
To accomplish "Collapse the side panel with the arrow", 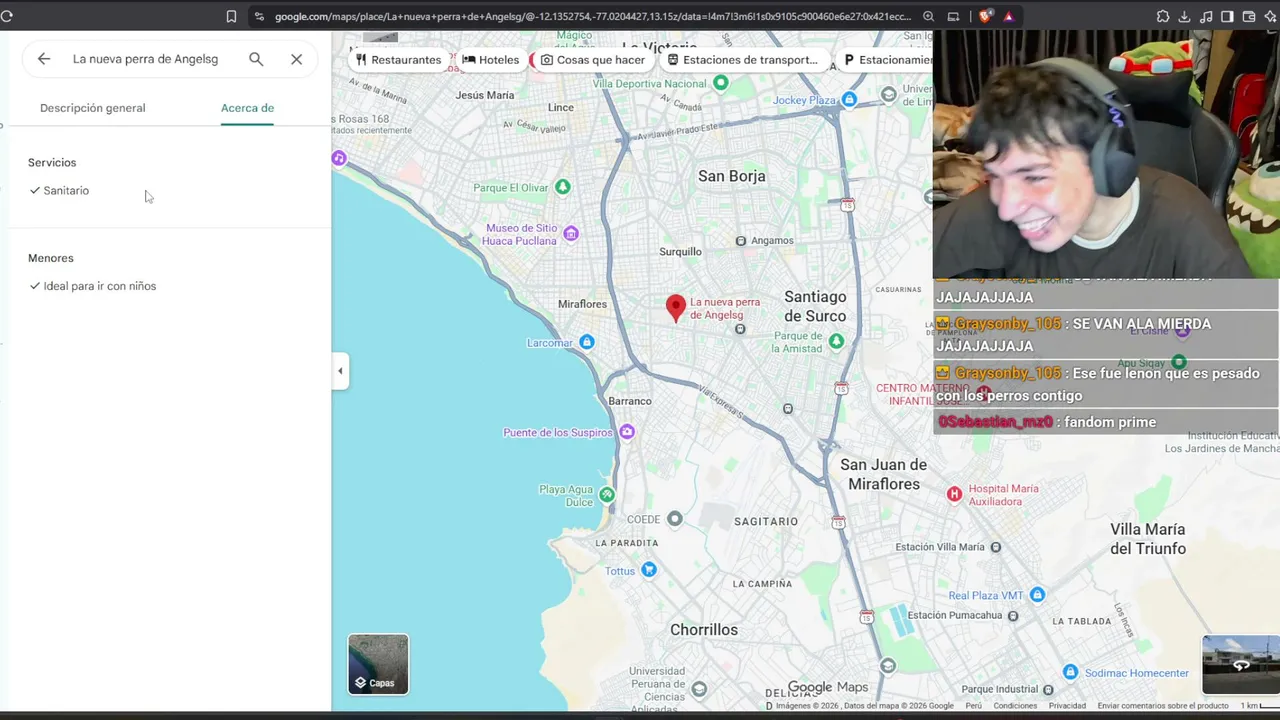I will 340,371.
